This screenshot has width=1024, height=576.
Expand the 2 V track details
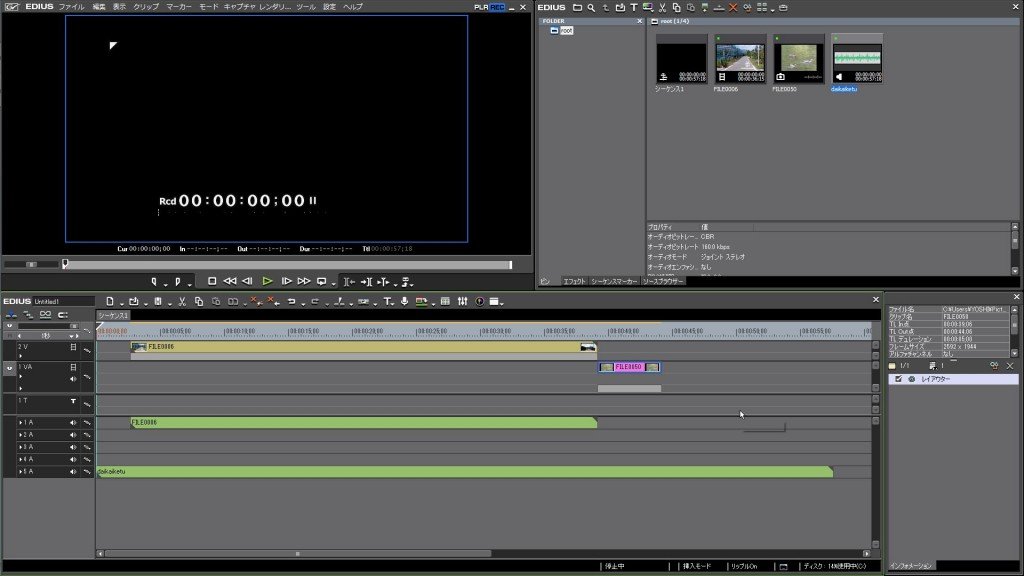[20, 356]
